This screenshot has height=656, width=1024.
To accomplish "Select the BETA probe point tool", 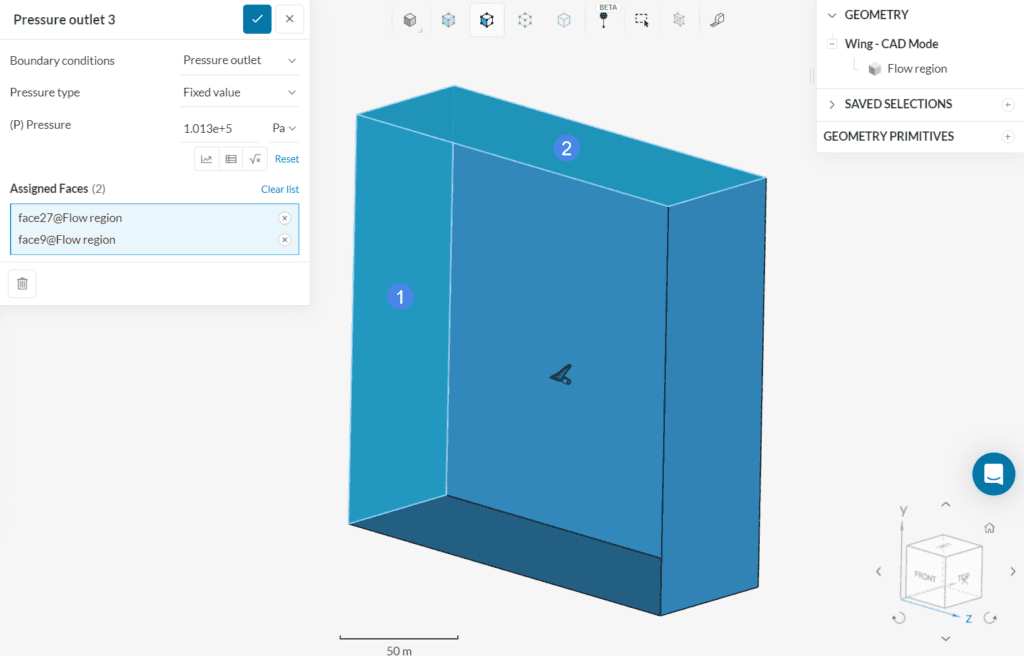I will point(603,18).
